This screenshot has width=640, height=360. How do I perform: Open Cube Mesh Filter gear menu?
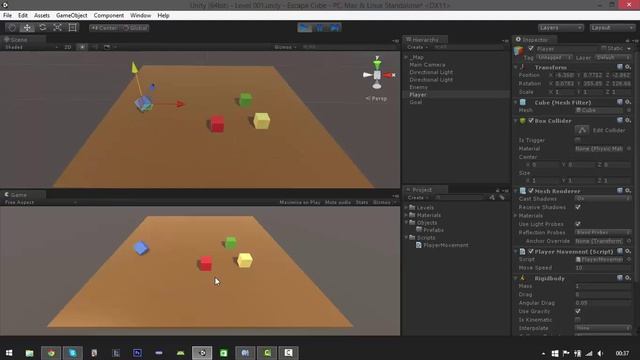(628, 102)
